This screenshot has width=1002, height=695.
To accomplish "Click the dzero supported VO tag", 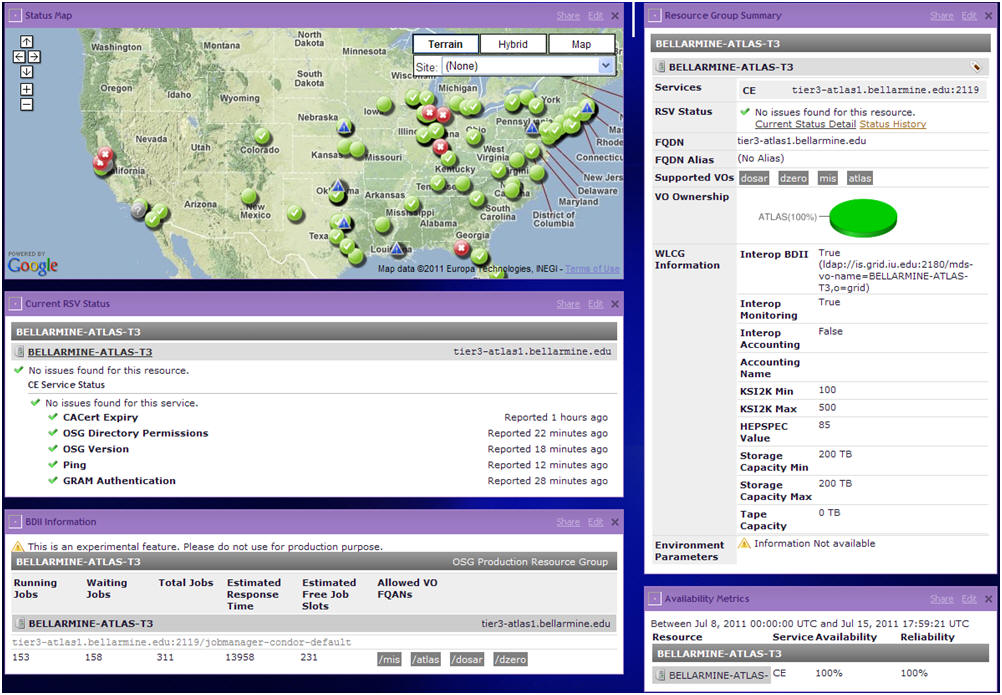I will click(x=793, y=179).
